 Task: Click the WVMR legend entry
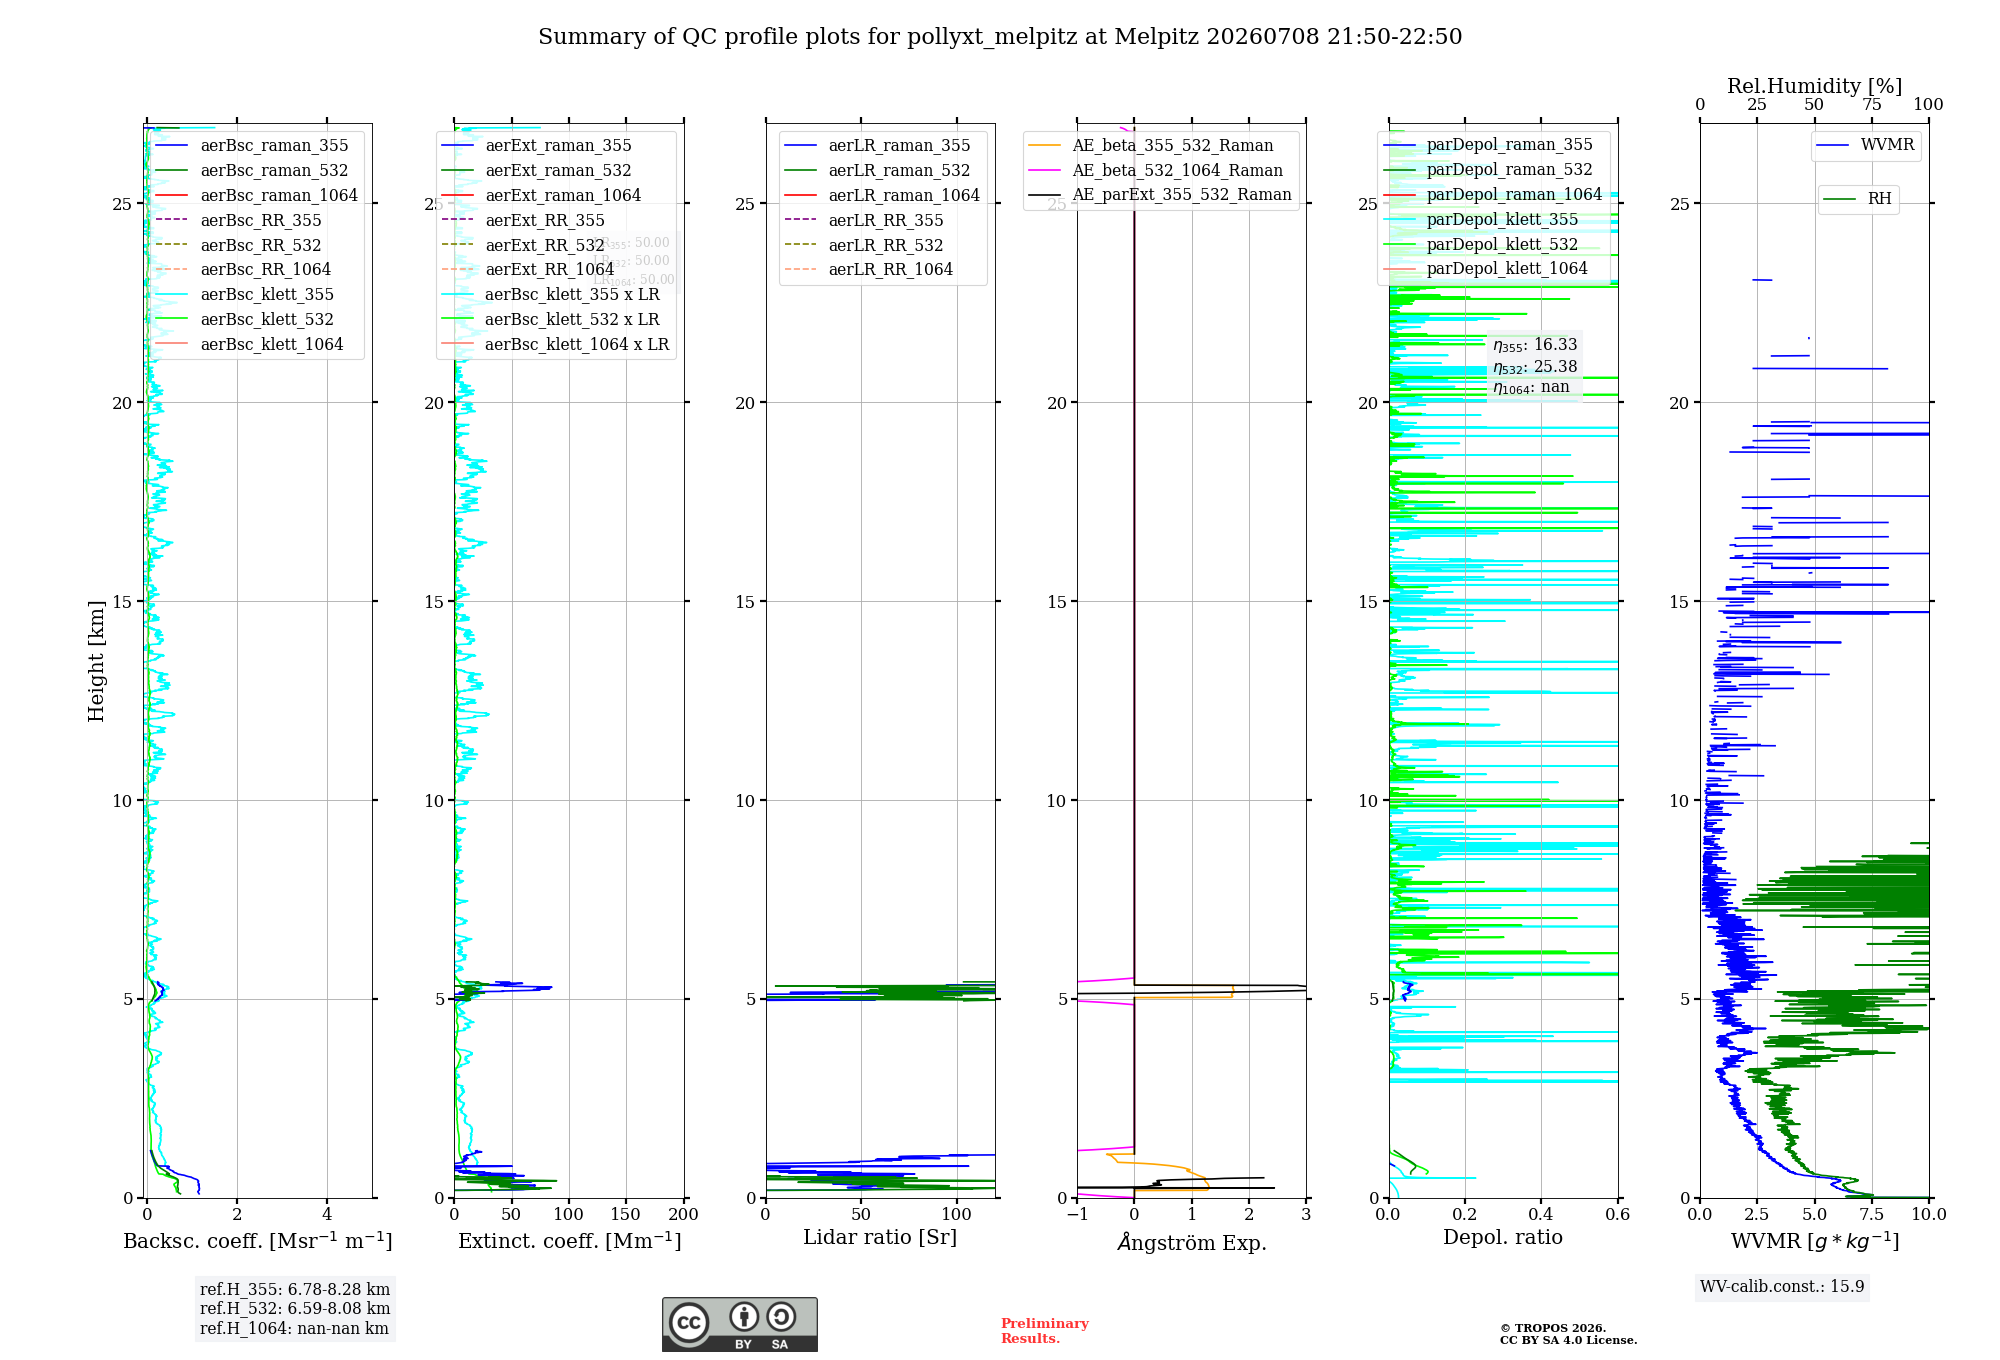[x=1865, y=145]
